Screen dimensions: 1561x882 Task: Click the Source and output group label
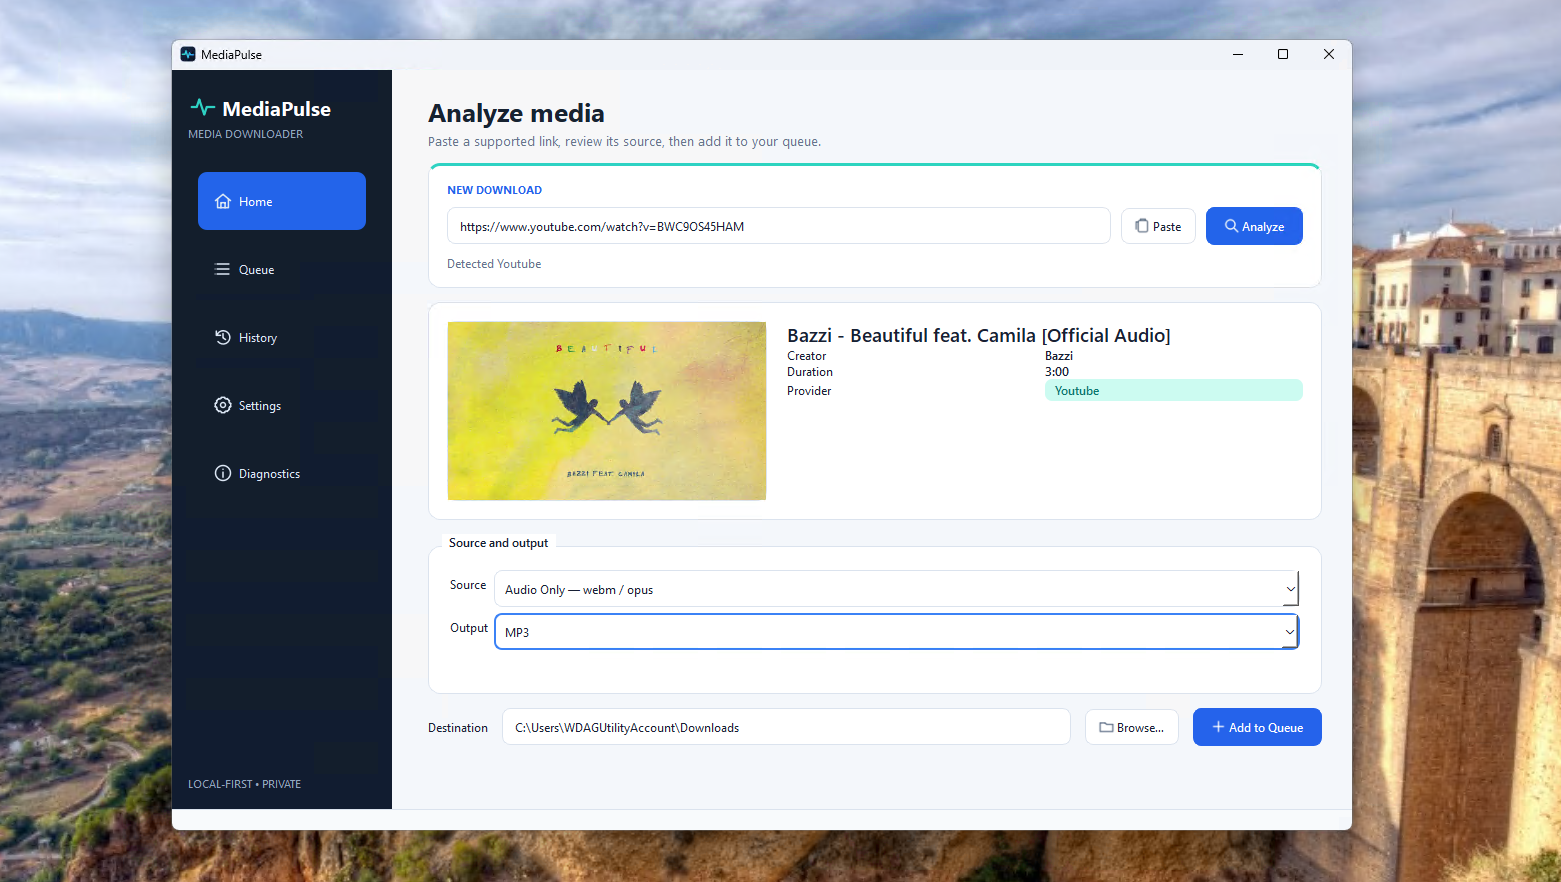point(498,543)
